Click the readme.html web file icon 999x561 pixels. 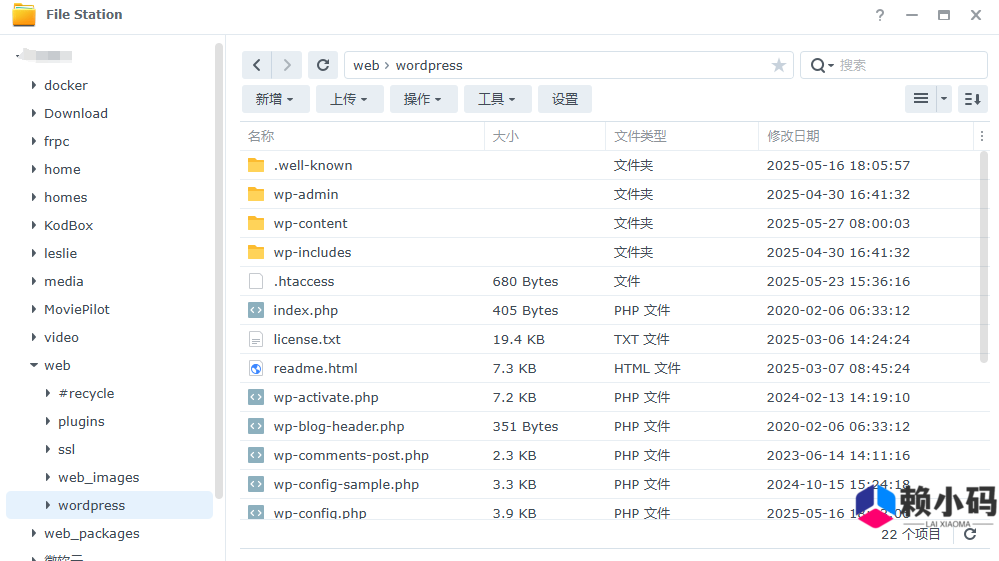coord(256,368)
